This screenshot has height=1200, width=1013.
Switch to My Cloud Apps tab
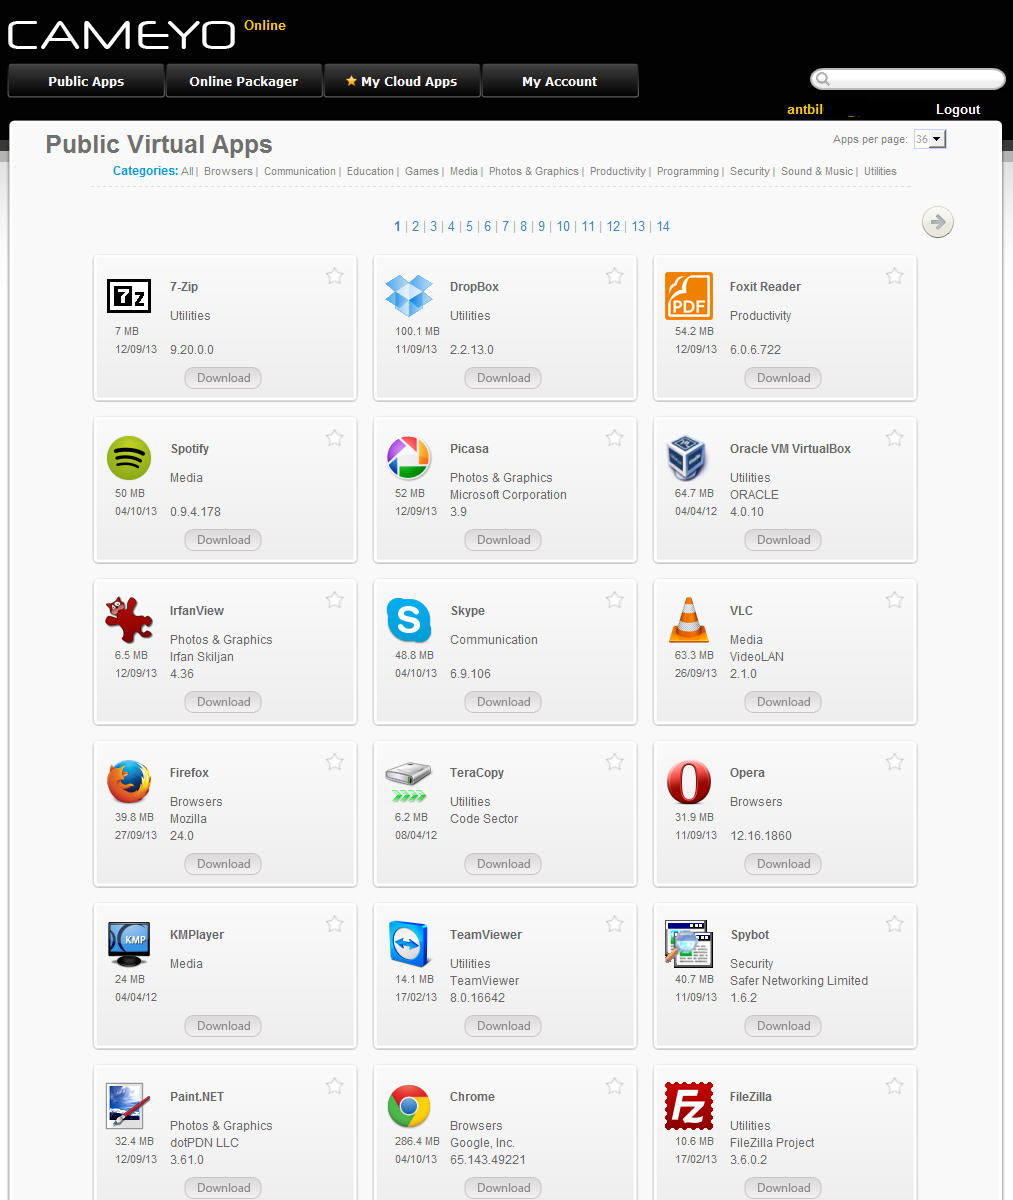point(402,81)
